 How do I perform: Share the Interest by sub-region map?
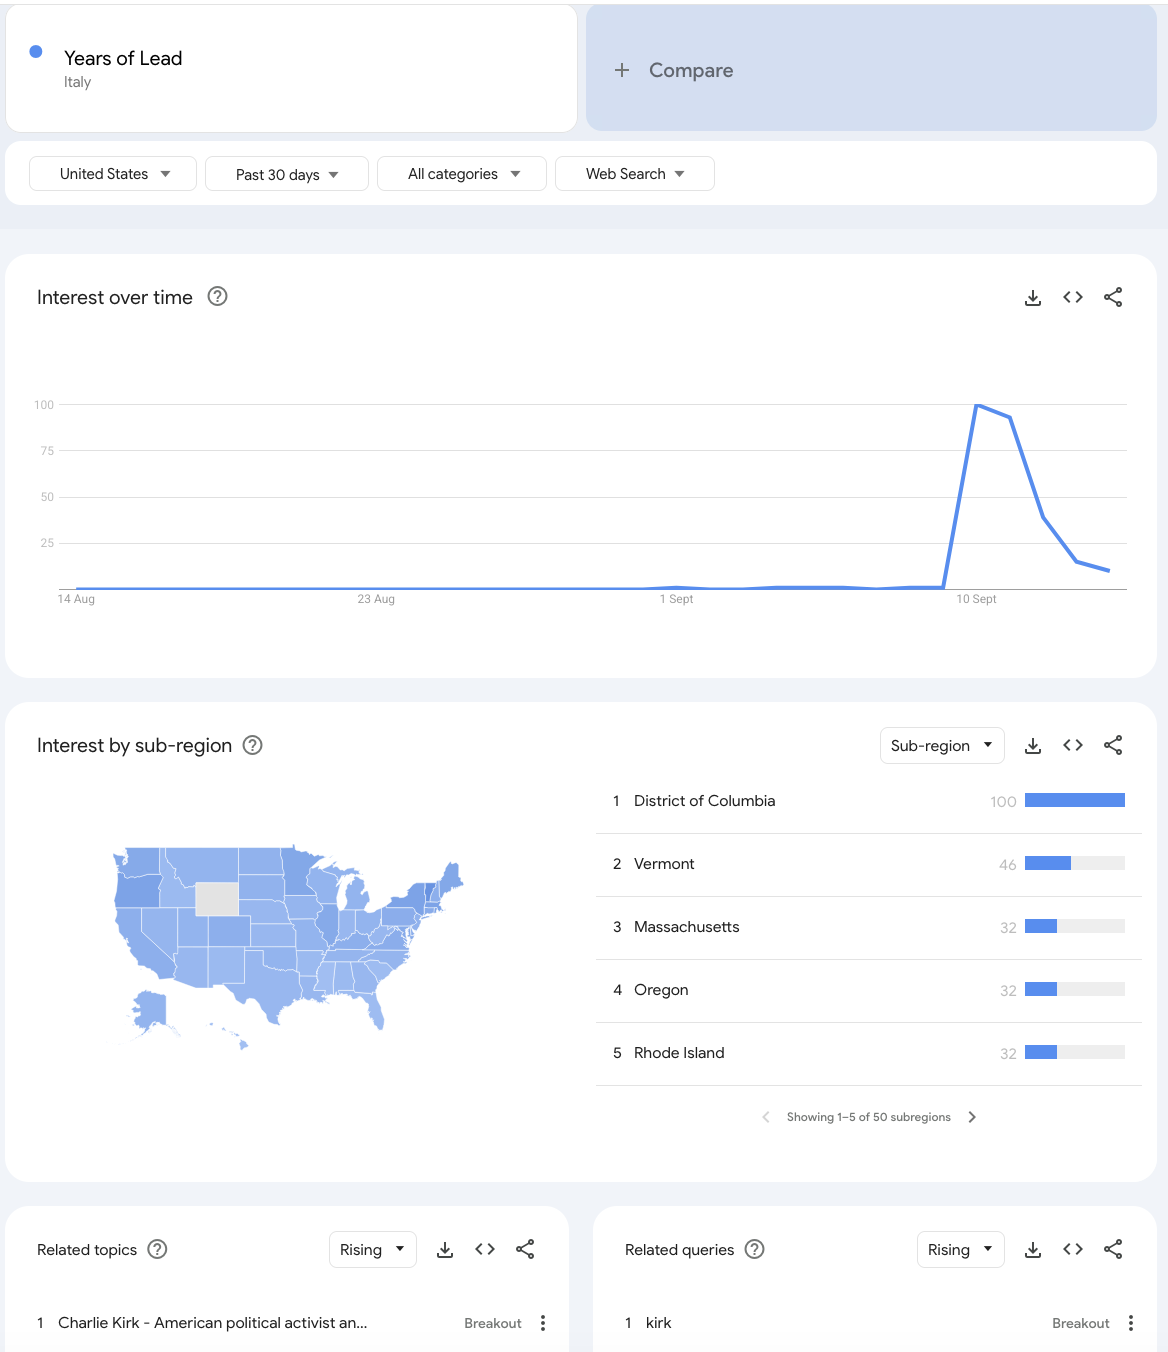point(1113,745)
